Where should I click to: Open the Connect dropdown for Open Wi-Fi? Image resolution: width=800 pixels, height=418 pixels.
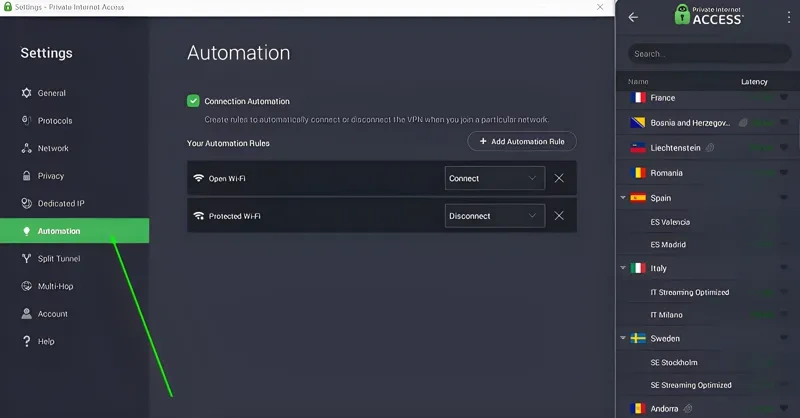(x=494, y=178)
